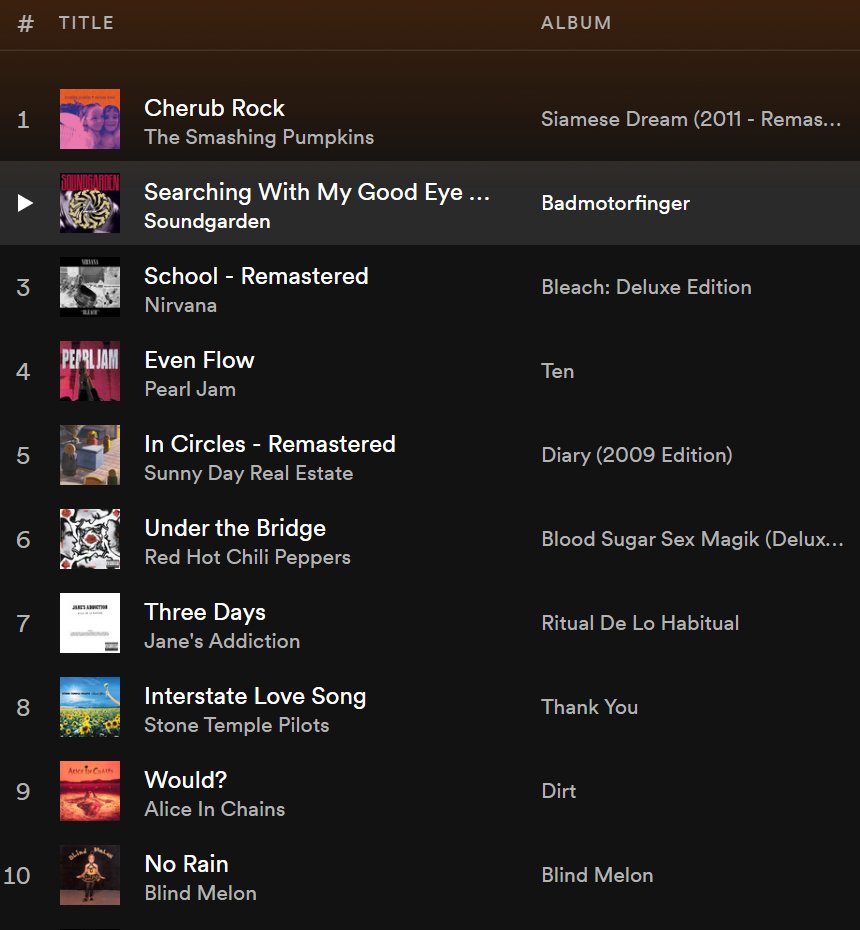This screenshot has width=860, height=930.
Task: Open Stone Temple Pilots artist link
Action: (237, 725)
